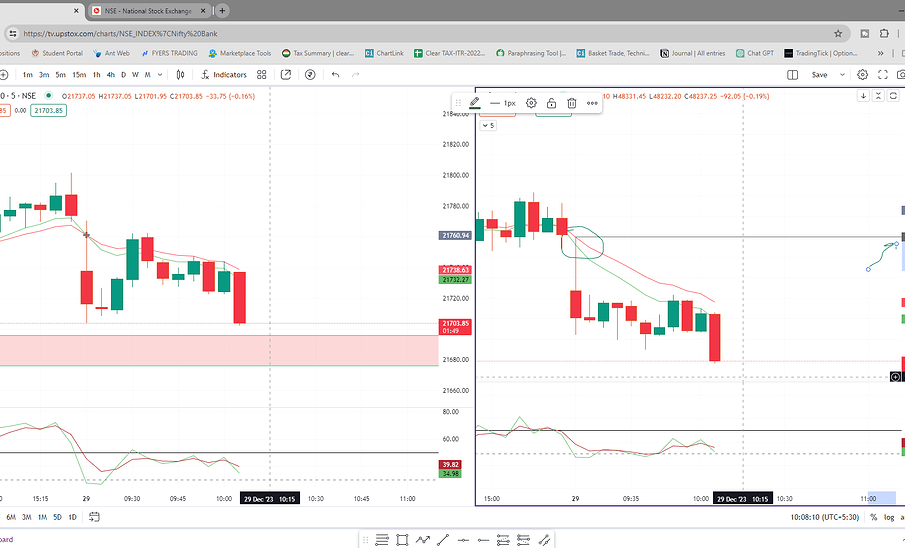Screen dimensions: 905x548
Task: Open drawing settings gear in floating toolbar
Action: (x=531, y=103)
